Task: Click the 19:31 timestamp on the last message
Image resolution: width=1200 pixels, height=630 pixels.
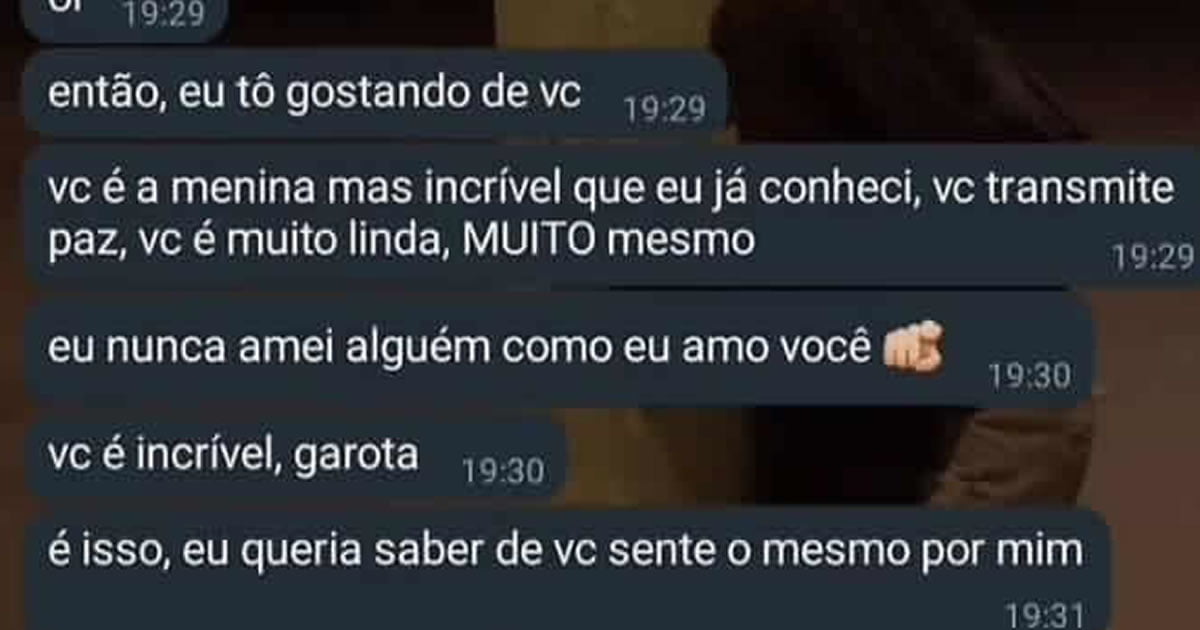Action: coord(1045,613)
